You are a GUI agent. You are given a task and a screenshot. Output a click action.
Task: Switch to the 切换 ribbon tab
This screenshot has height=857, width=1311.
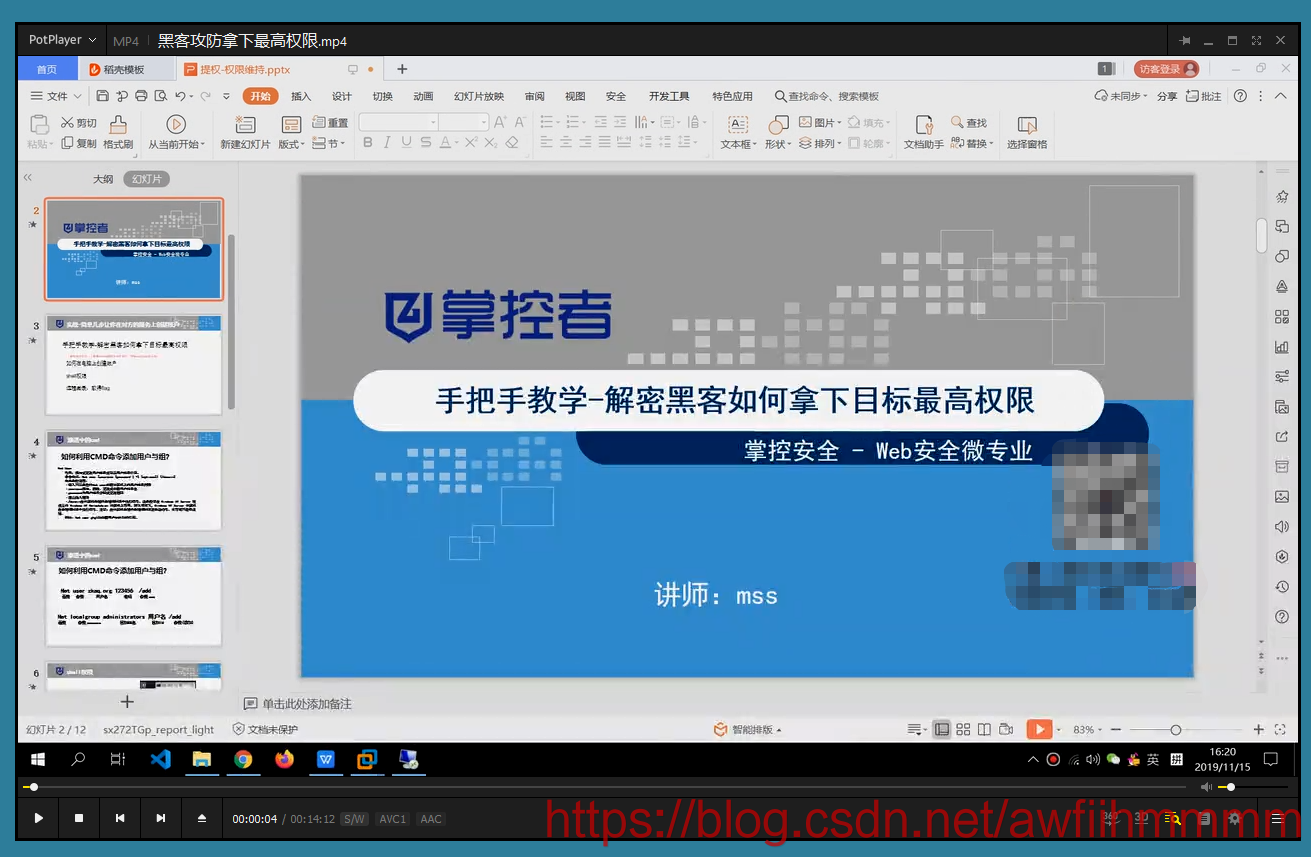click(382, 96)
